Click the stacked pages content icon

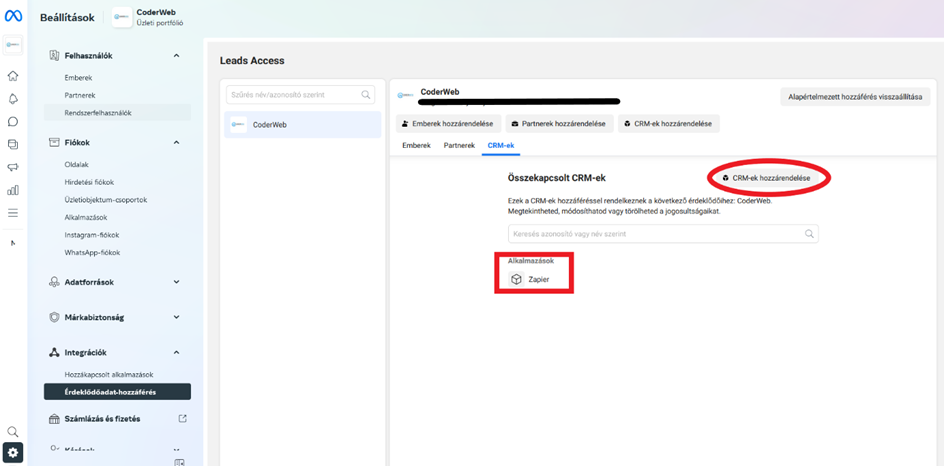tap(13, 144)
